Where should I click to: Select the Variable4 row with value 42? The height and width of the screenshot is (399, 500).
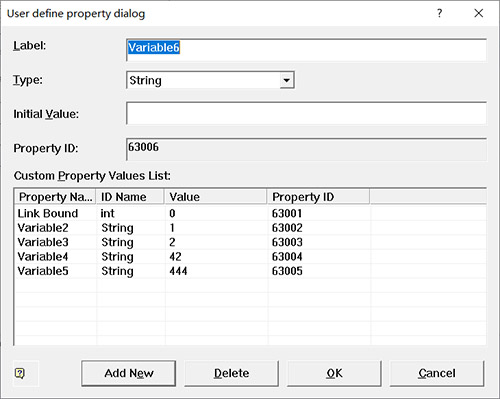(250, 257)
